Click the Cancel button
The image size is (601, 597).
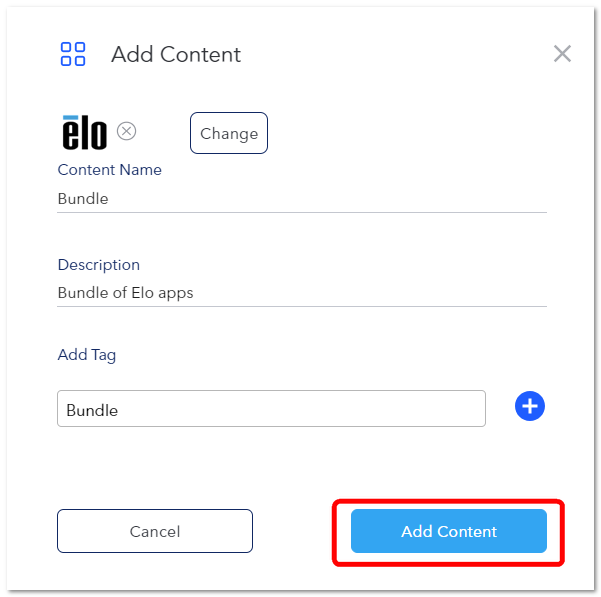tap(155, 531)
